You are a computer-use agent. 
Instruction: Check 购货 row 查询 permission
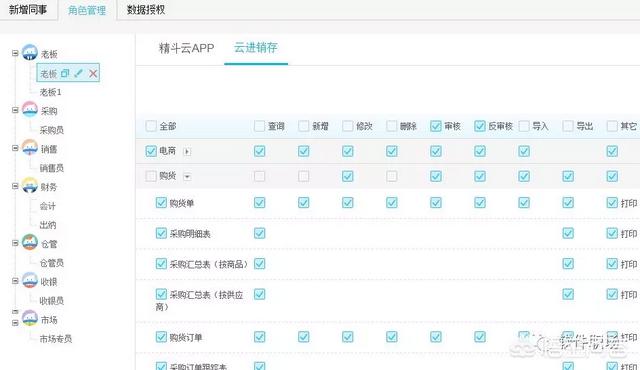260,176
